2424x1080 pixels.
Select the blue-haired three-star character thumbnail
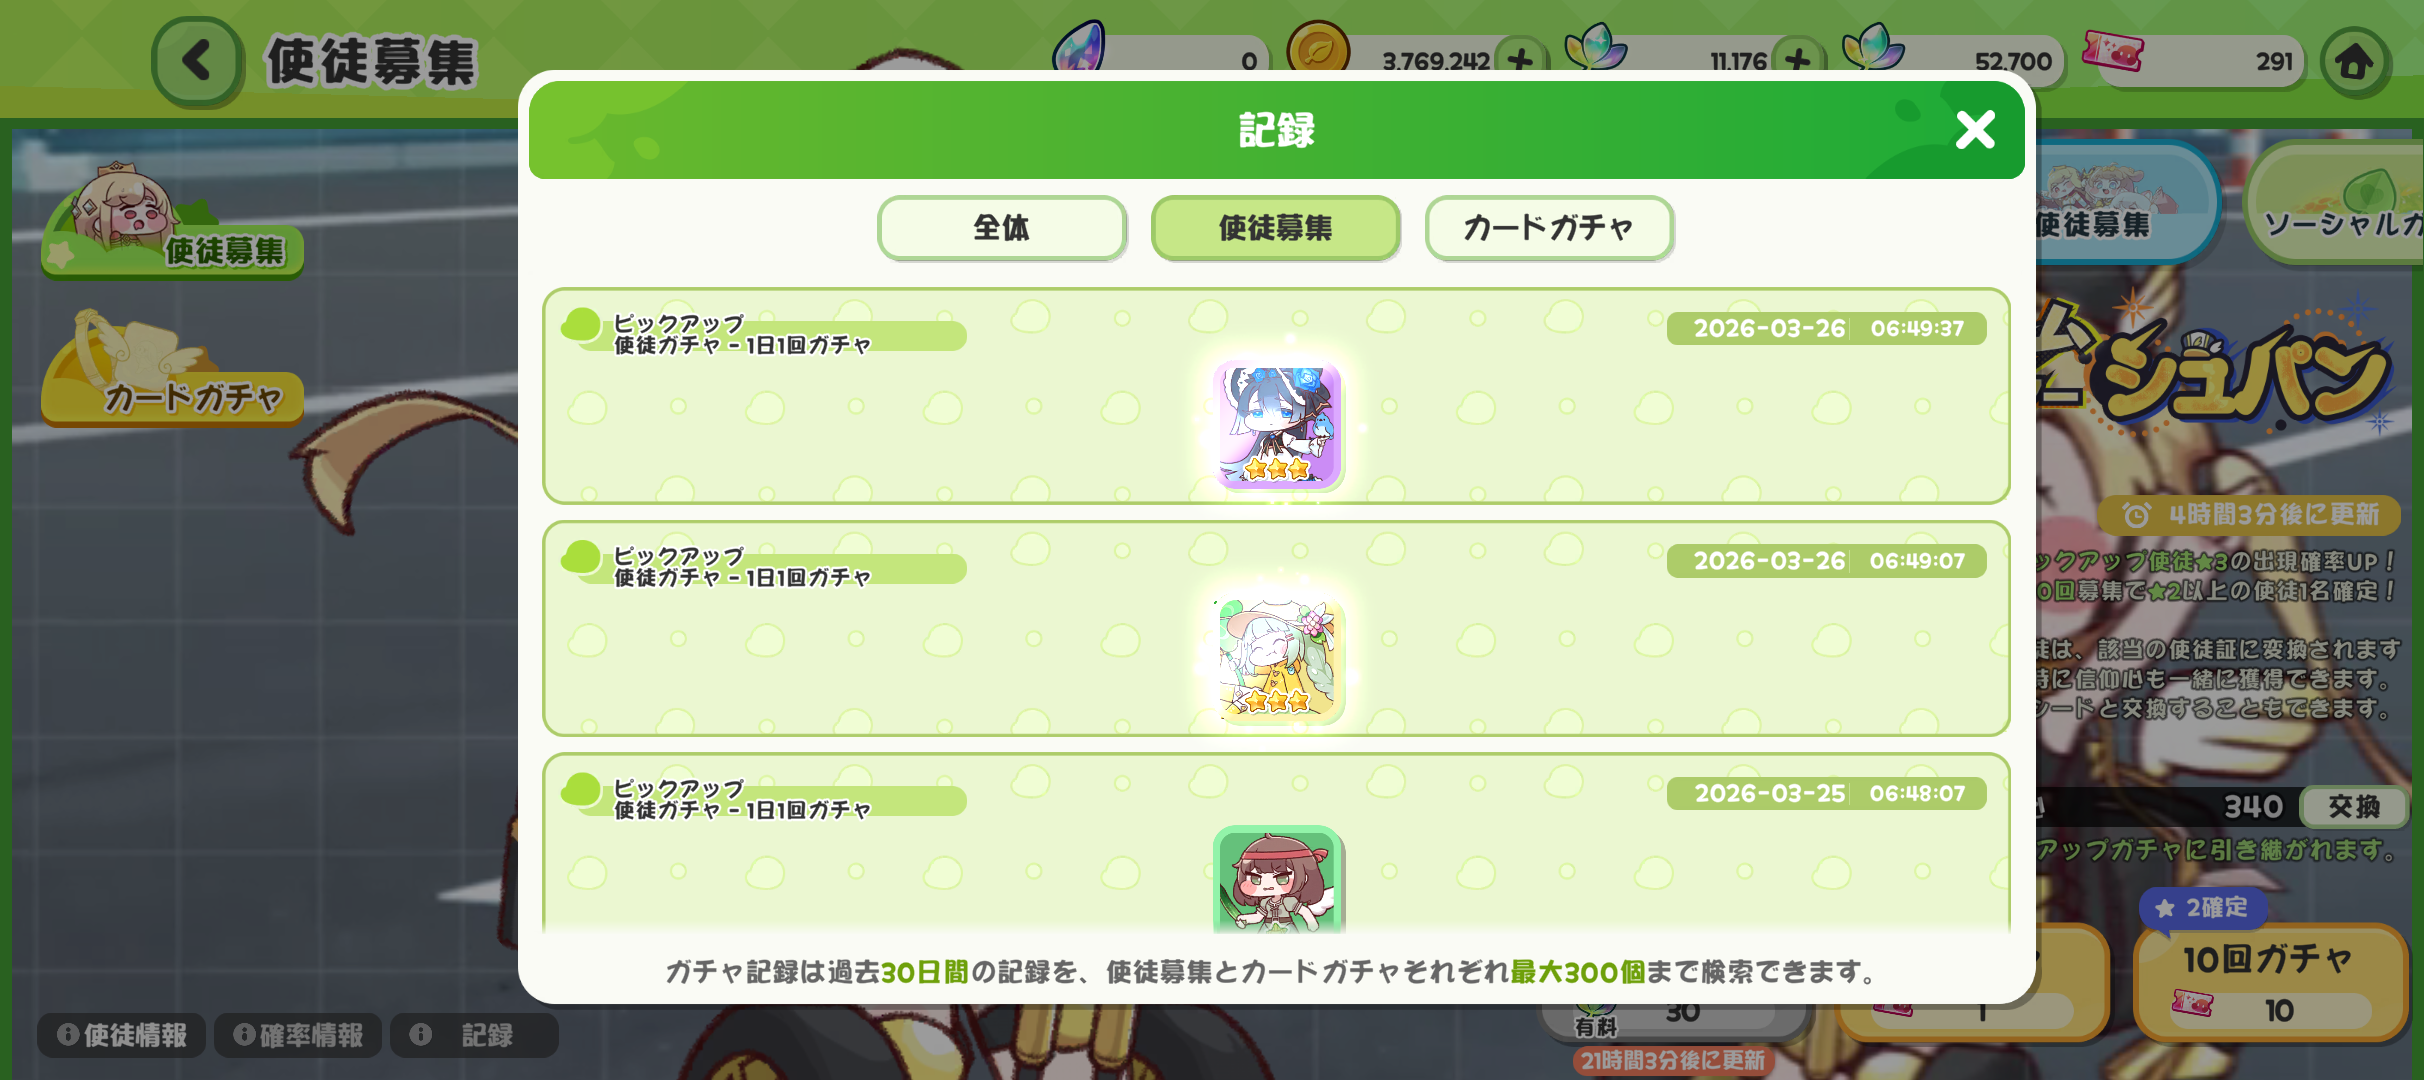pyautogui.click(x=1277, y=425)
